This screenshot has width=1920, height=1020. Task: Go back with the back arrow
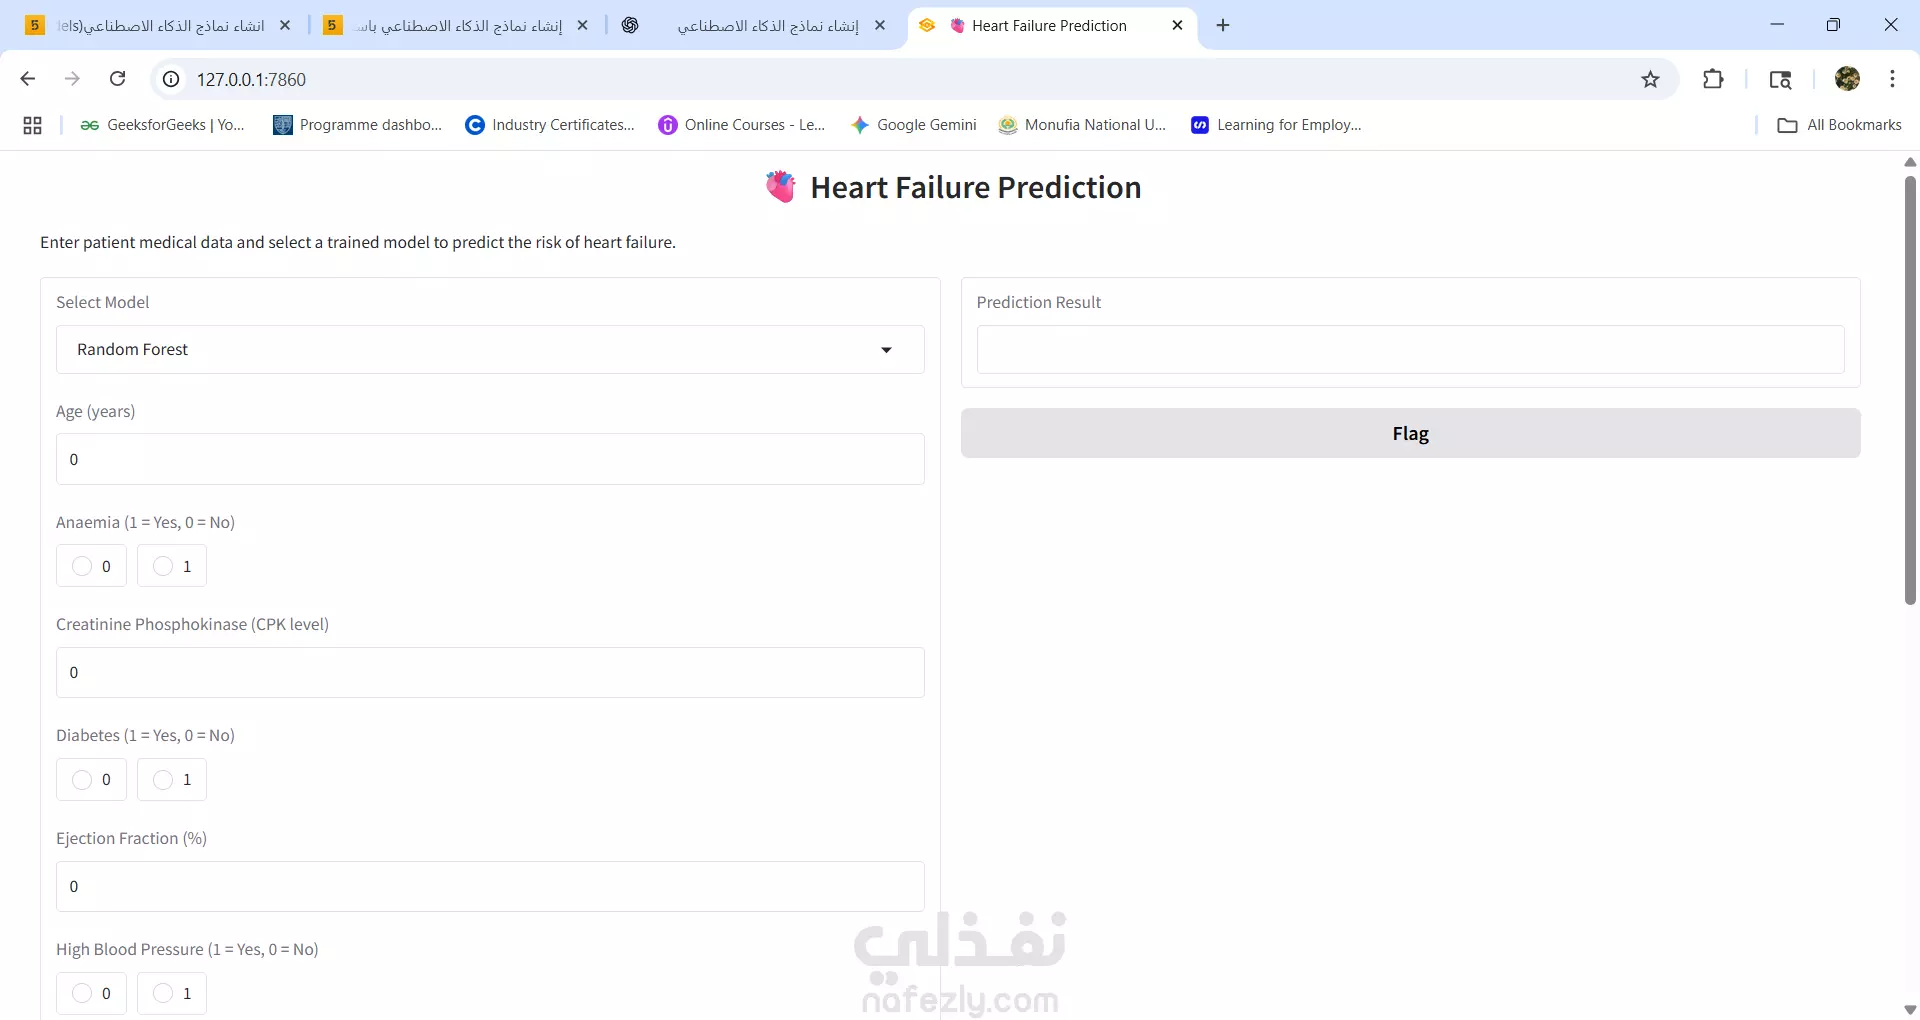click(x=28, y=79)
